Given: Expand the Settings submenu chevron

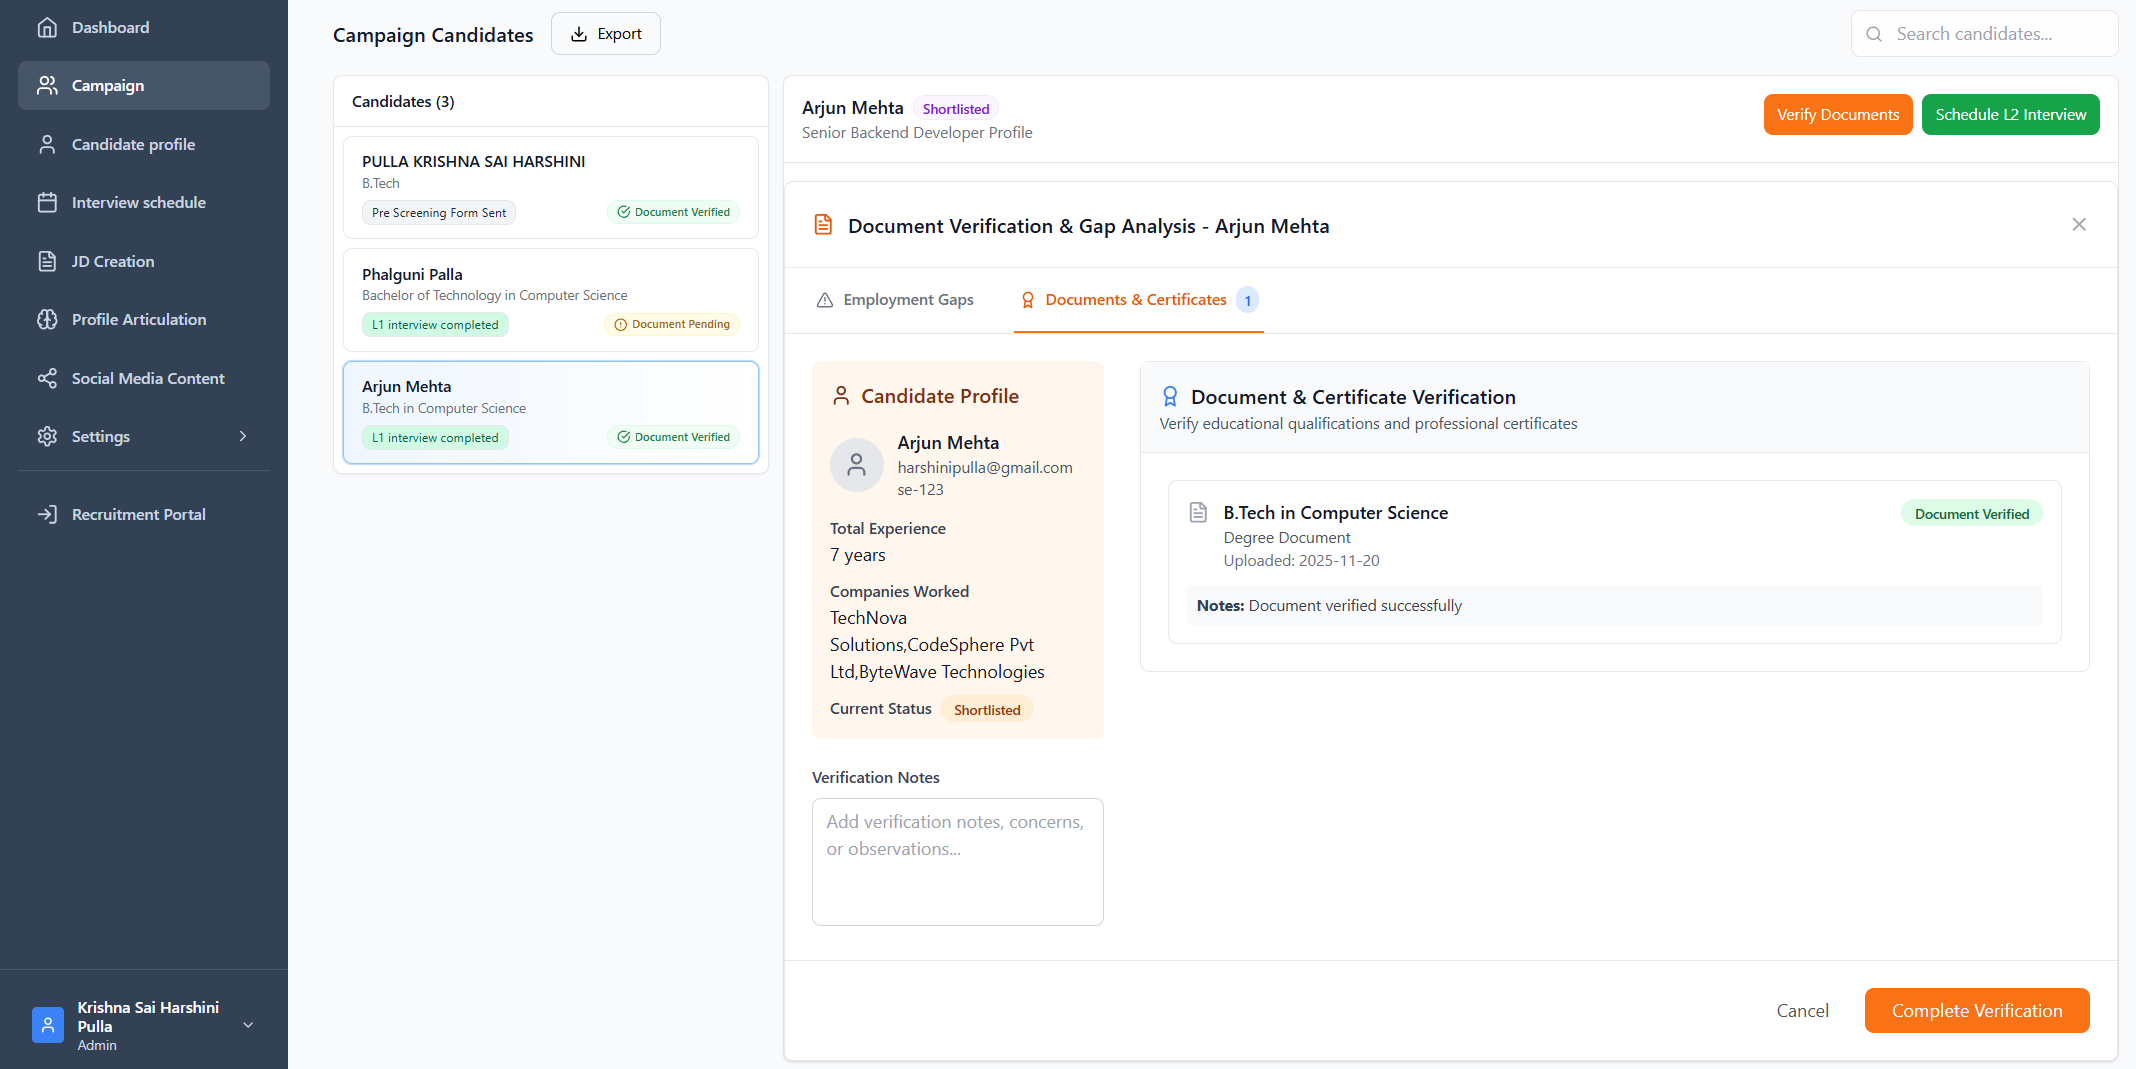Looking at the screenshot, I should [243, 437].
